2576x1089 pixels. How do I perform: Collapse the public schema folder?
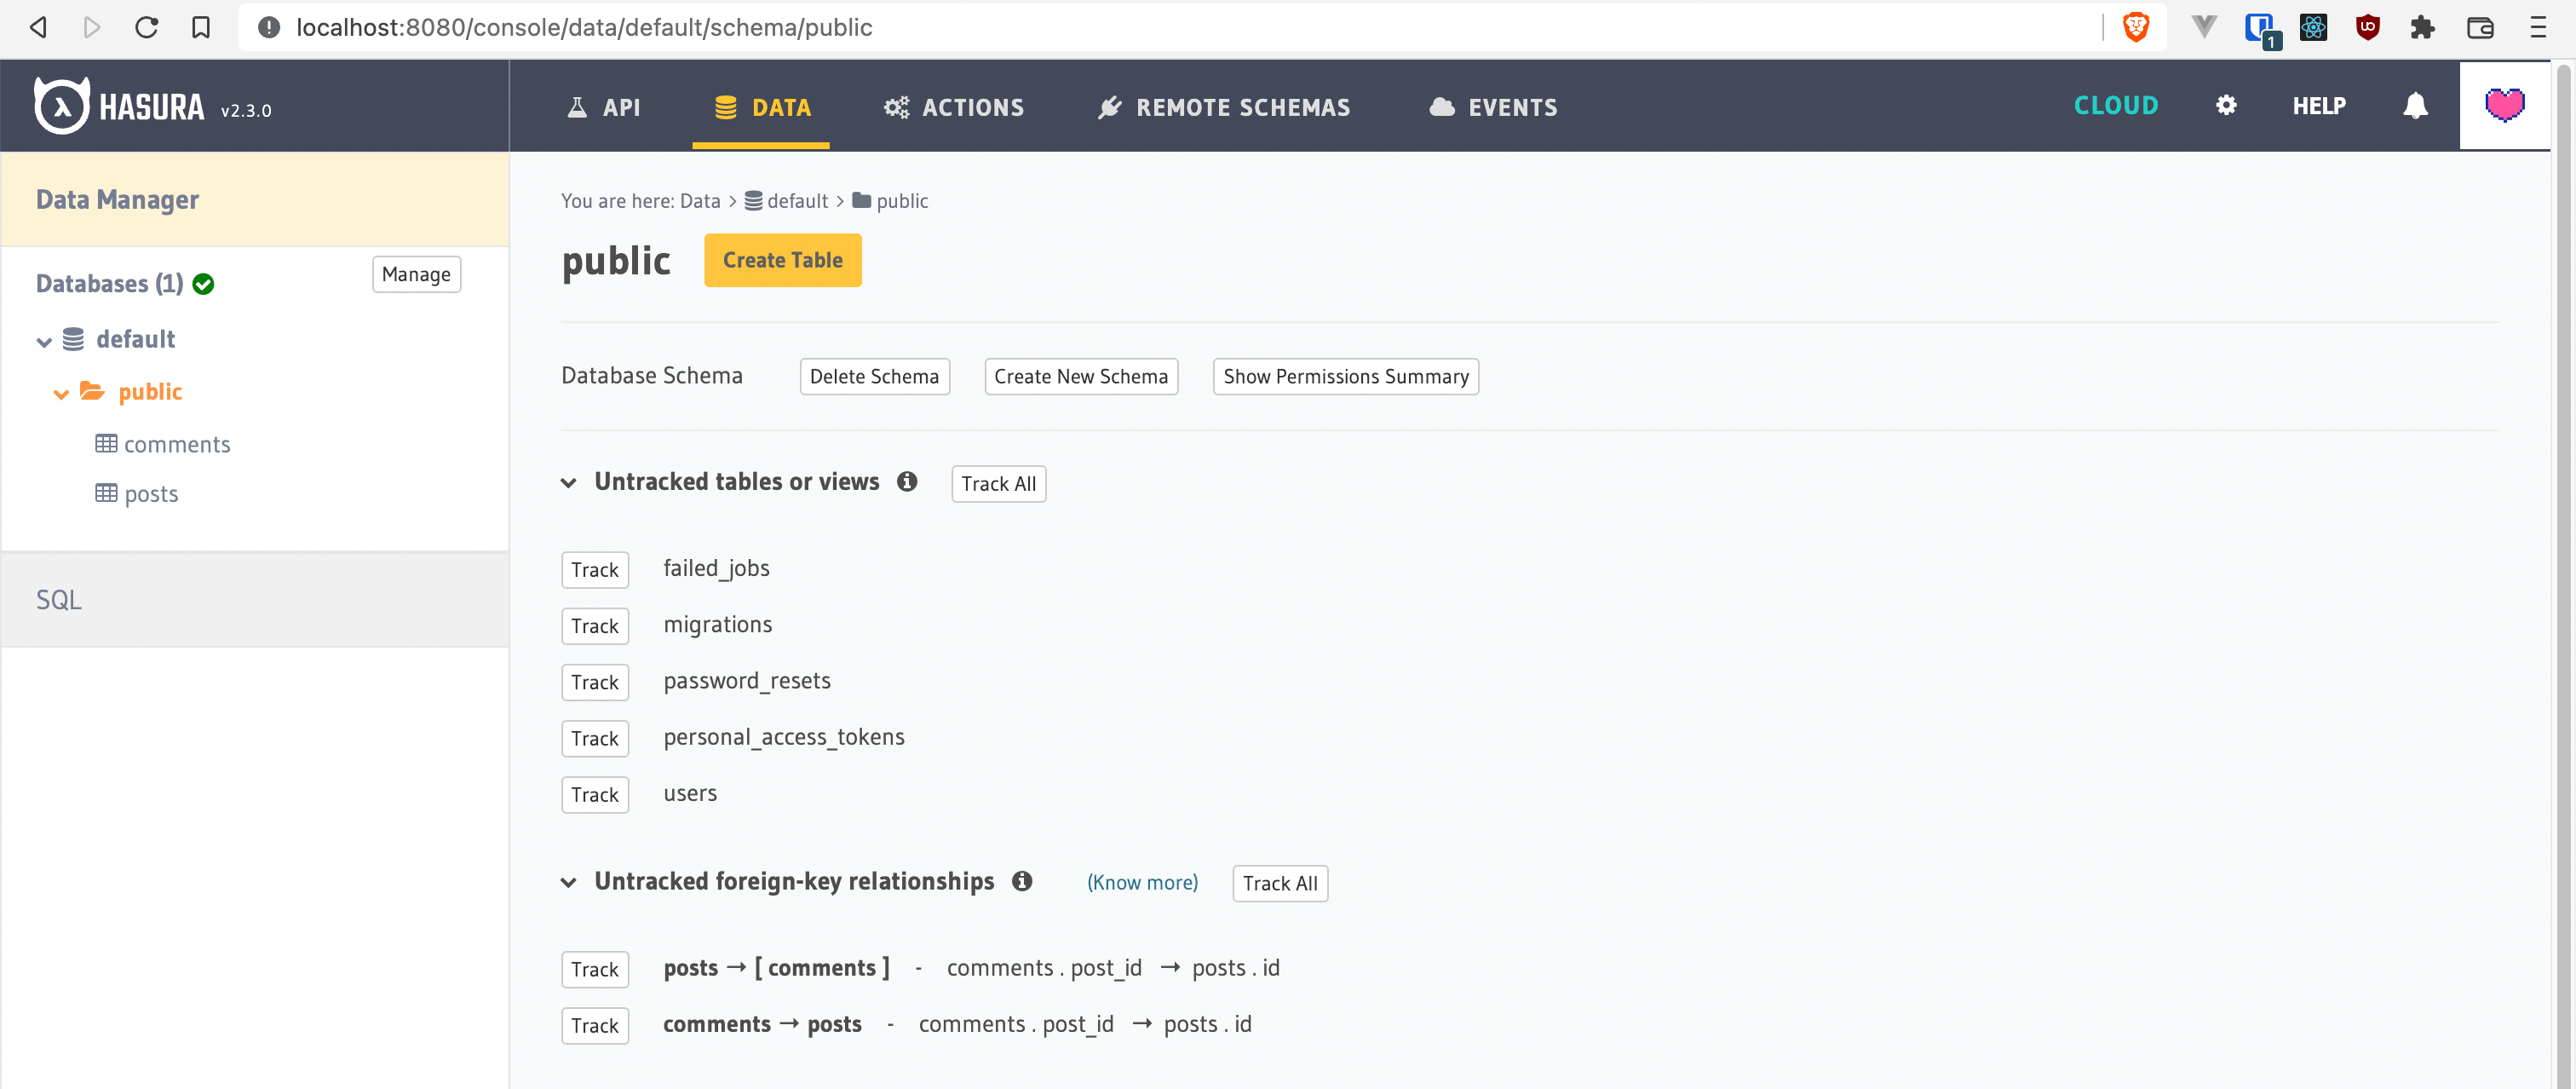point(61,393)
